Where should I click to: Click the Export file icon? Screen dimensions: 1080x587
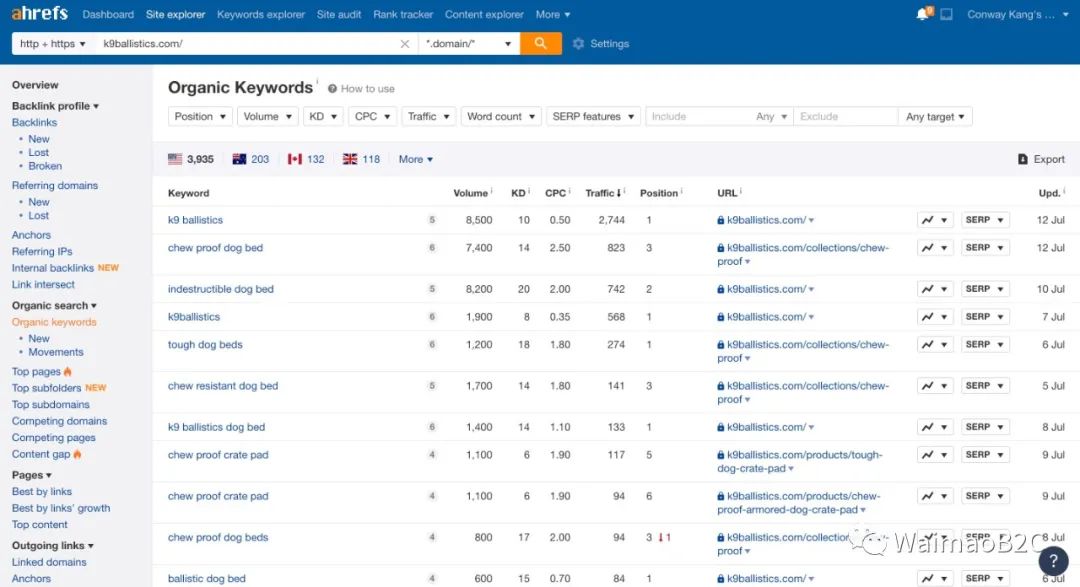(1023, 159)
